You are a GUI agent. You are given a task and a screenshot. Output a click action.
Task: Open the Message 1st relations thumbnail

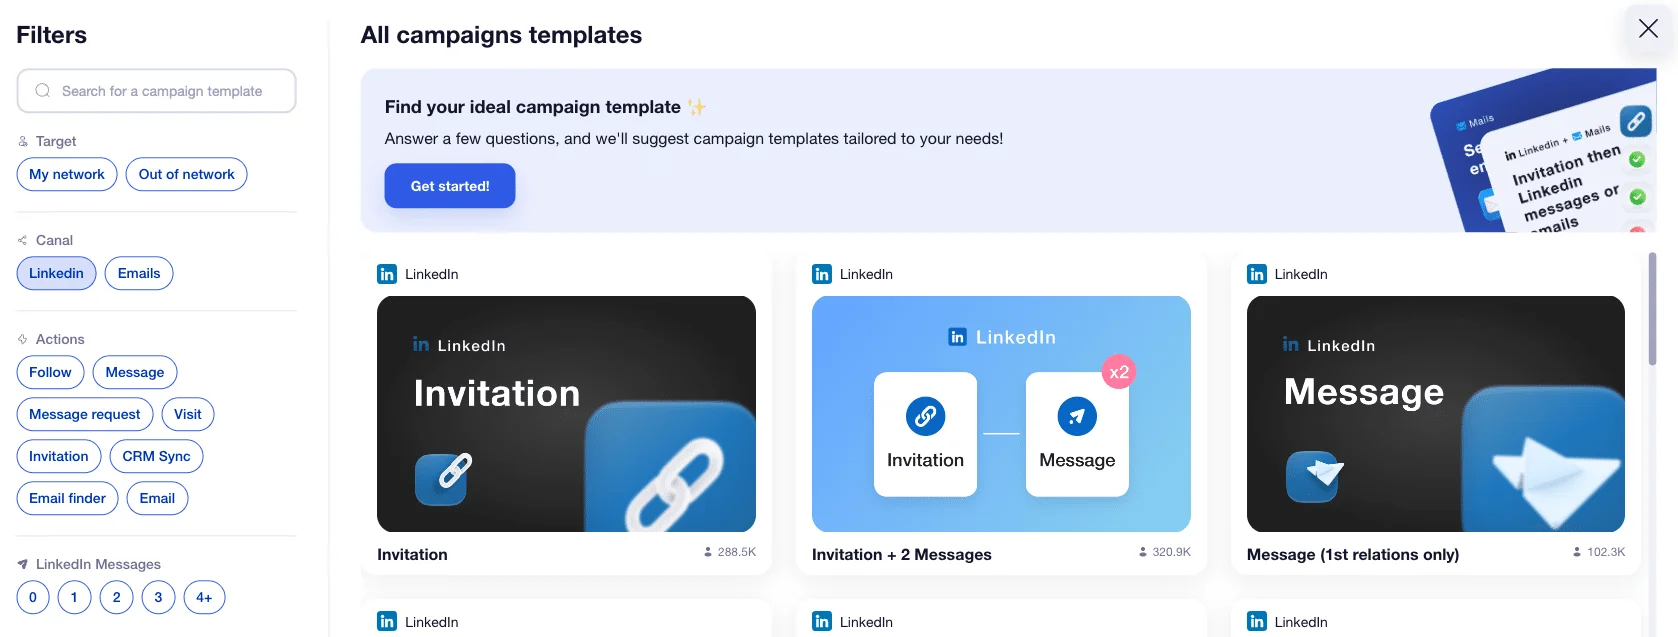click(x=1436, y=414)
